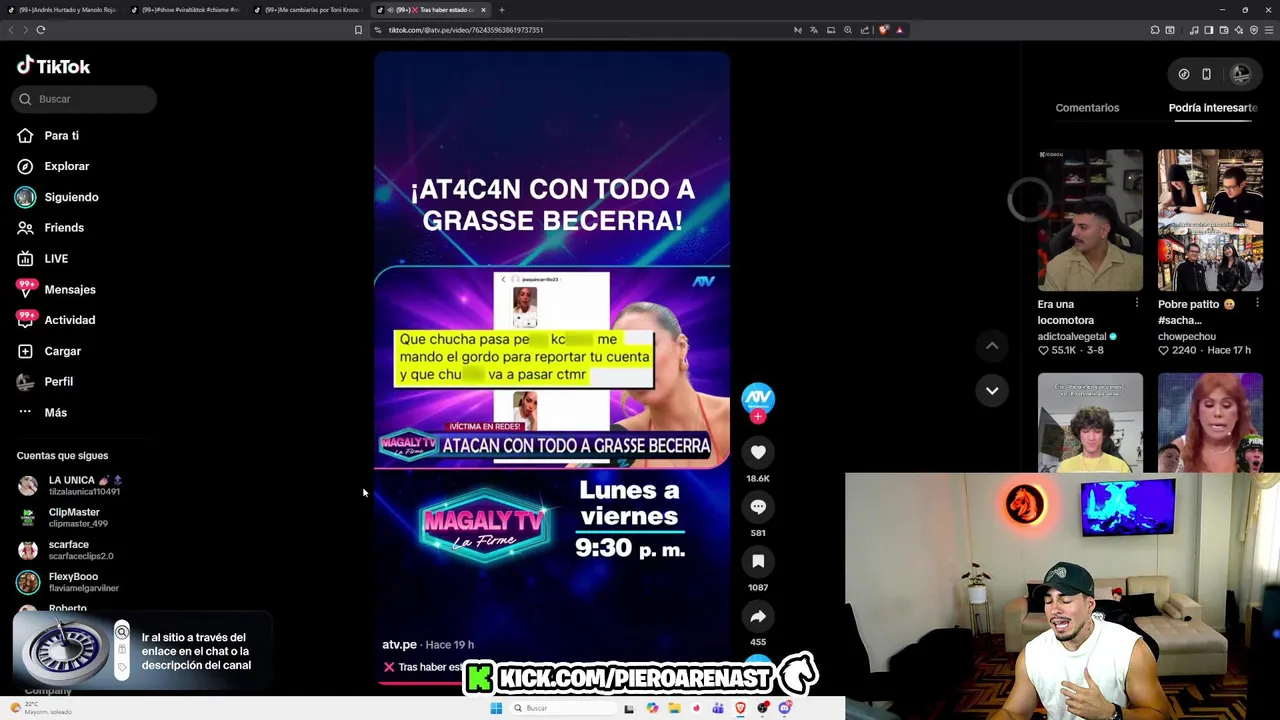
Task: Like the video with the heart icon
Action: 758,453
